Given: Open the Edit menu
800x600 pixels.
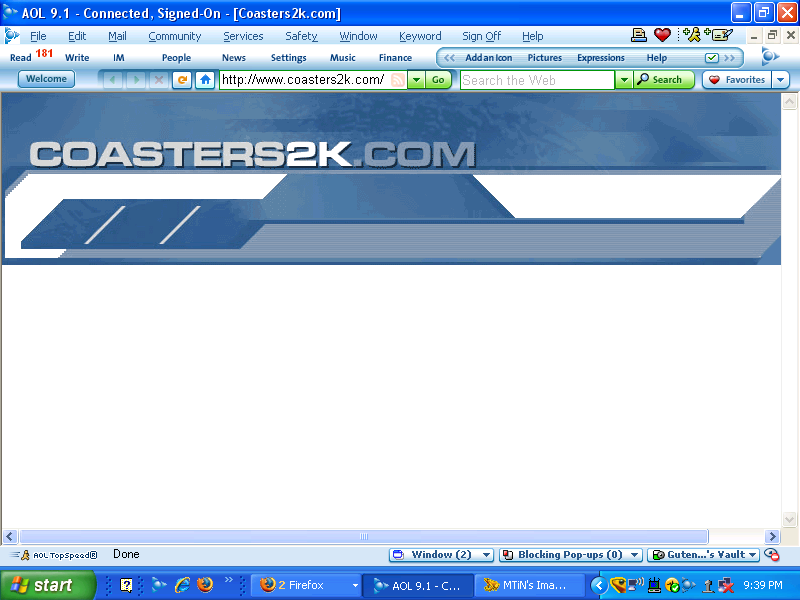Looking at the screenshot, I should (77, 36).
